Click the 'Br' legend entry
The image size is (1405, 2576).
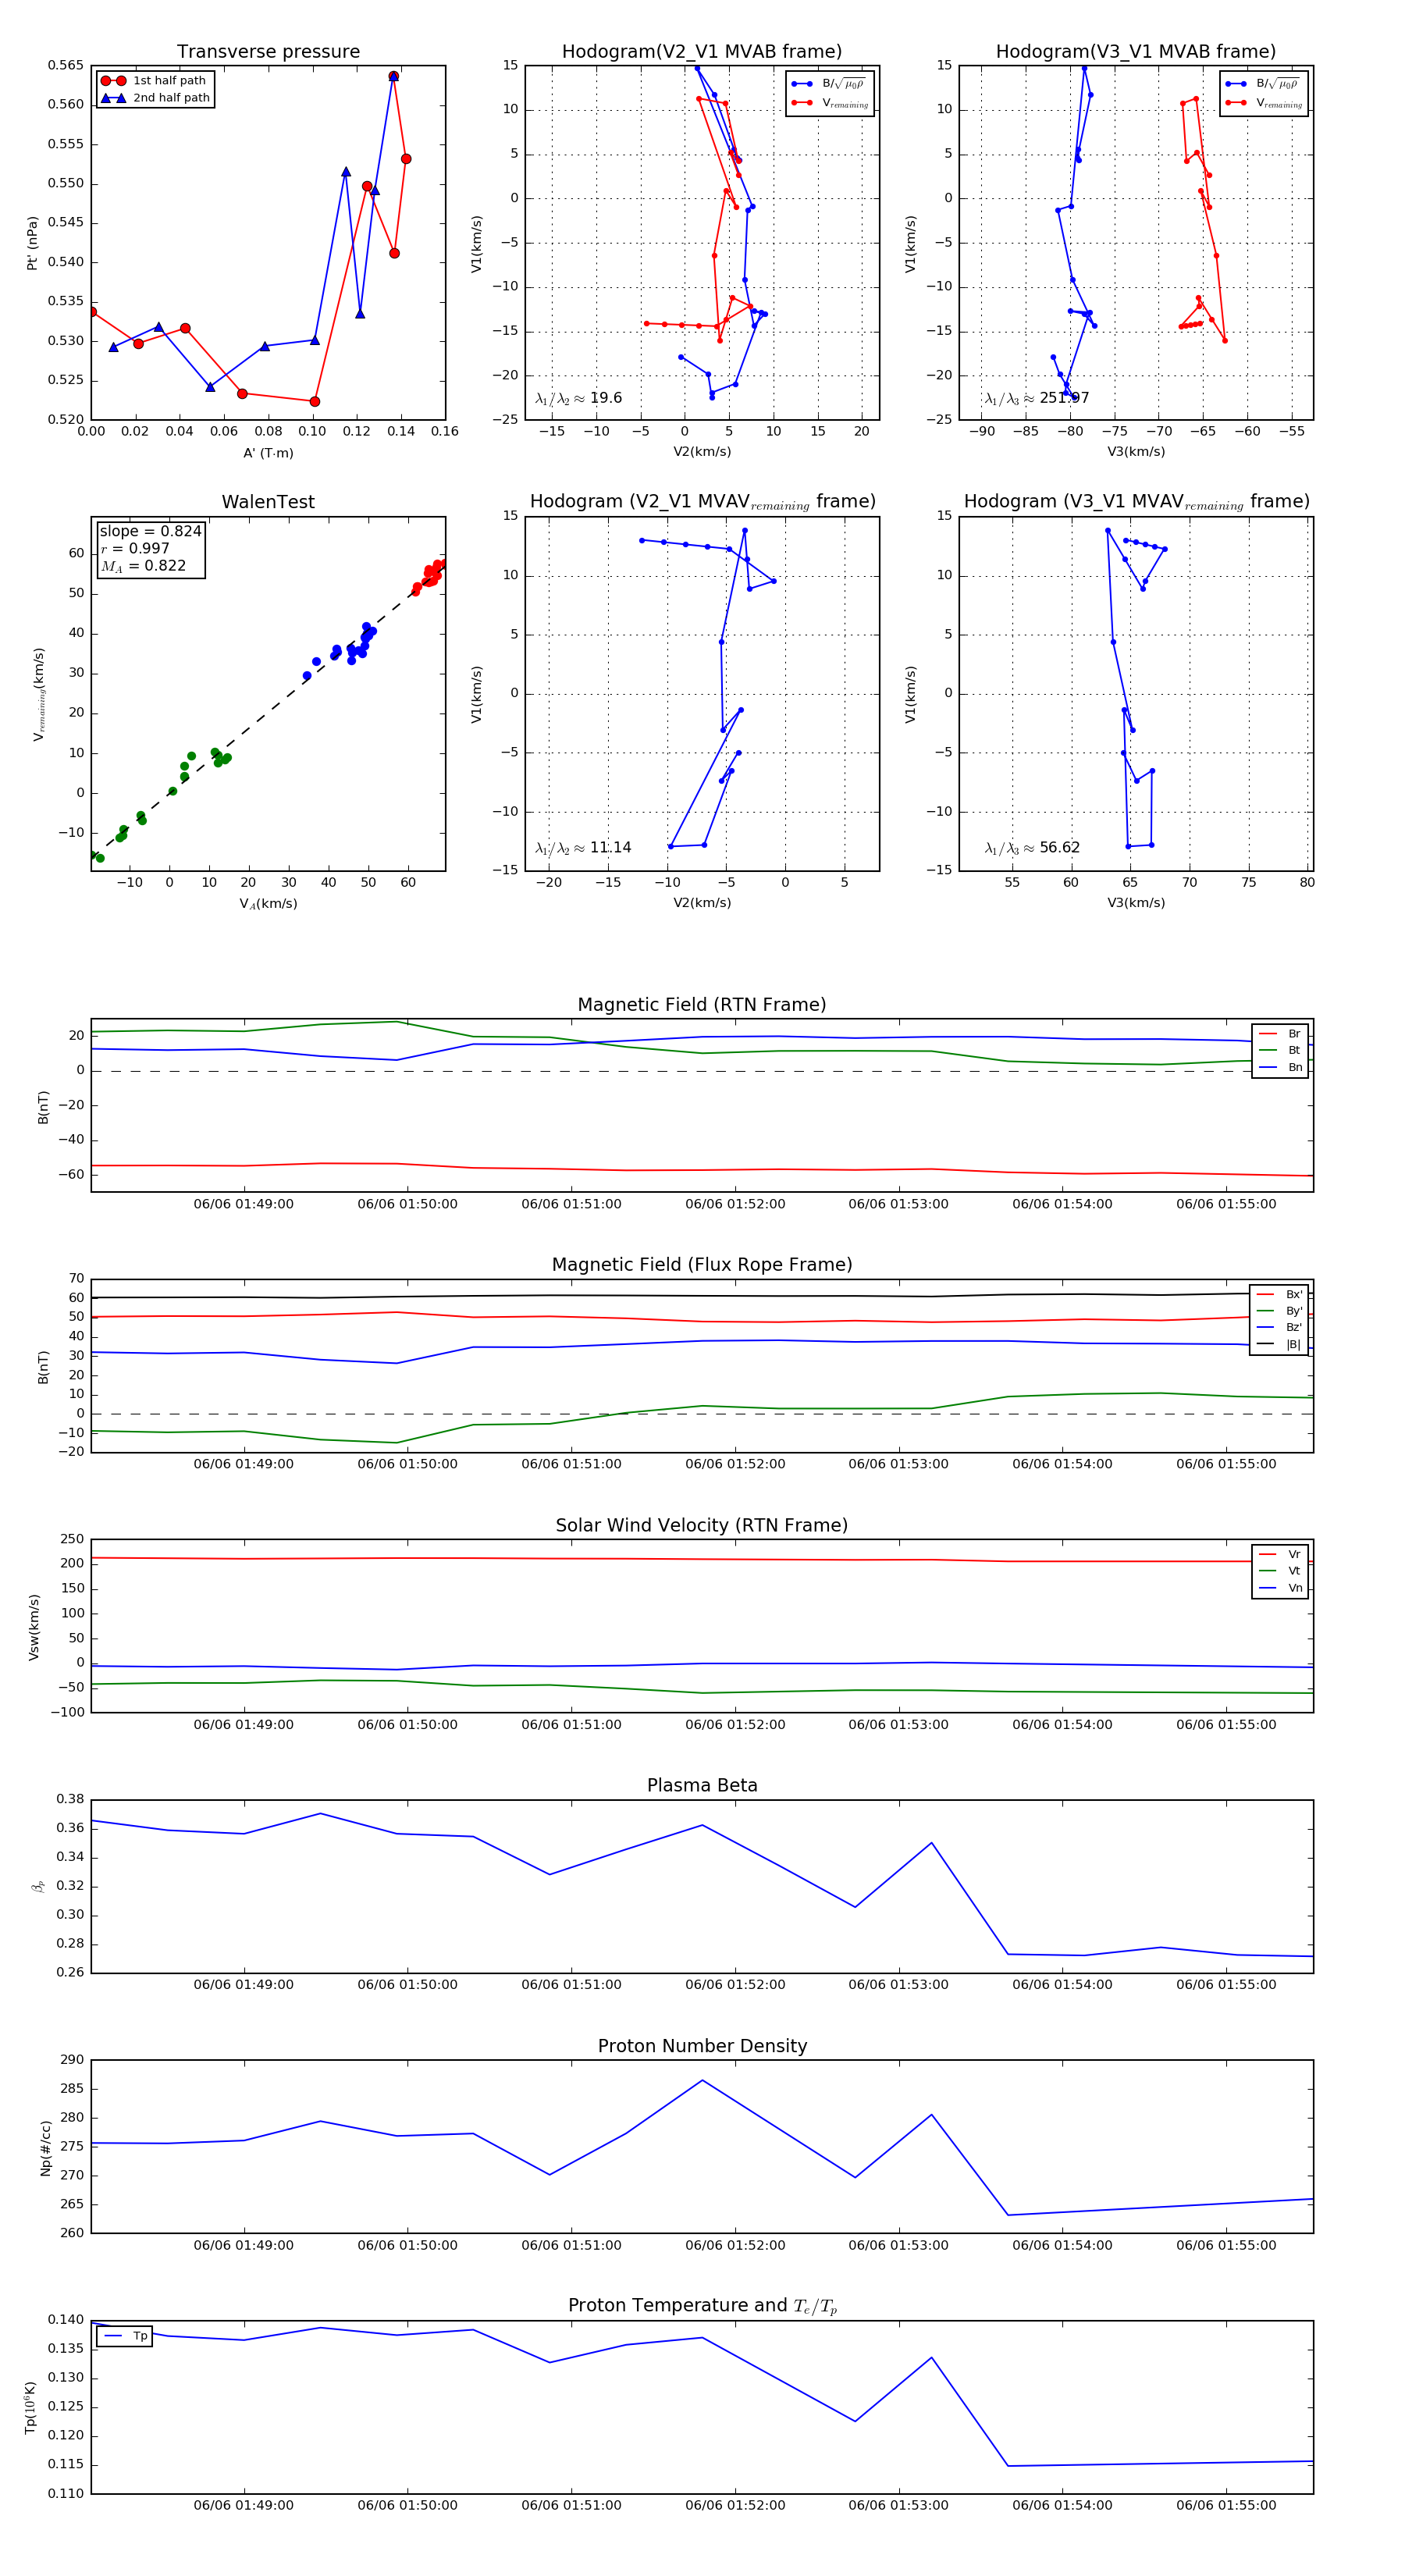click(1281, 1034)
